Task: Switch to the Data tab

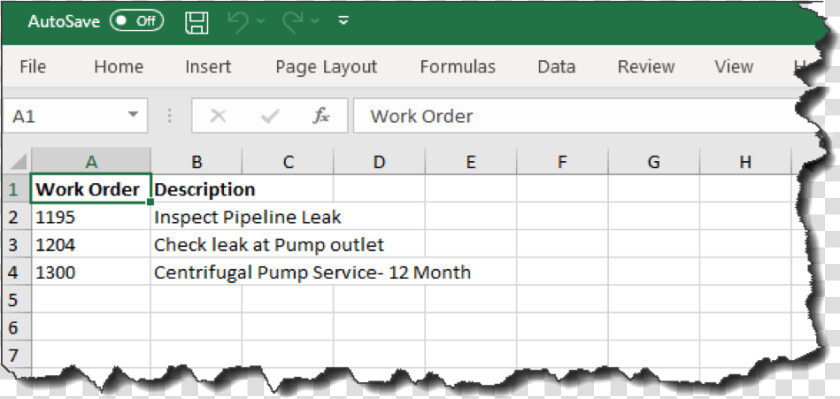Action: pos(556,67)
